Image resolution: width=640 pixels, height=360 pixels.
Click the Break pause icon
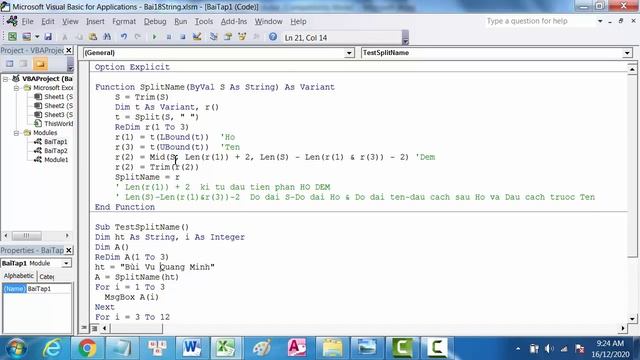point(169,37)
